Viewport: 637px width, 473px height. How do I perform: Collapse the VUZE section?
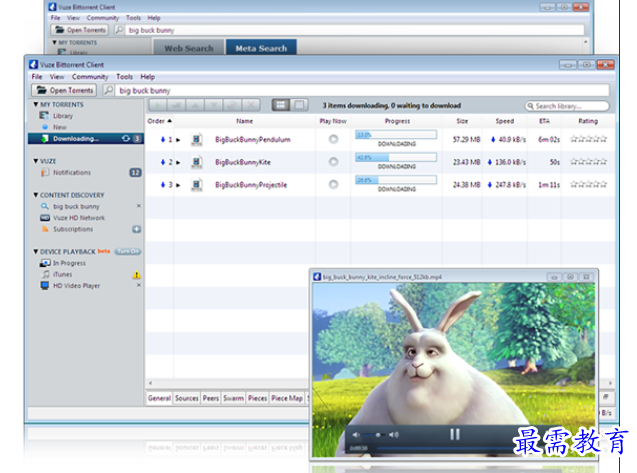[36, 161]
